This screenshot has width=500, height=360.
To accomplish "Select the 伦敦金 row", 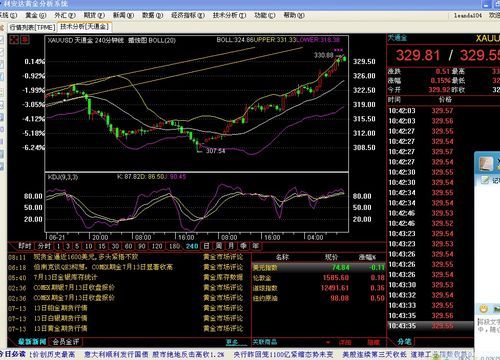I will (318, 278).
